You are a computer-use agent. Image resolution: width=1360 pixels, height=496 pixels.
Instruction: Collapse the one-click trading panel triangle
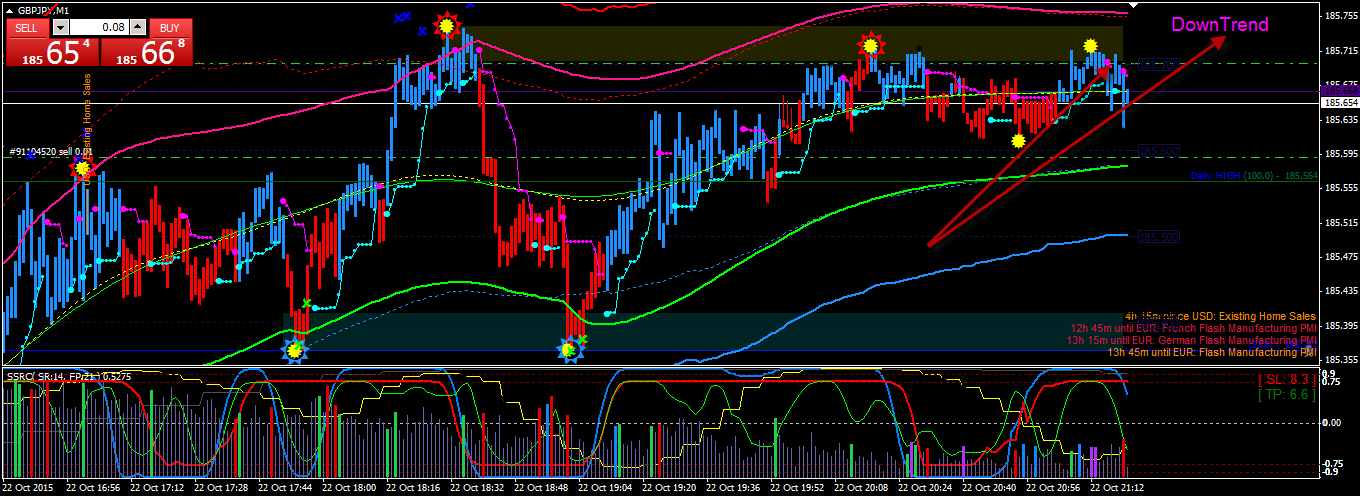(x=10, y=10)
